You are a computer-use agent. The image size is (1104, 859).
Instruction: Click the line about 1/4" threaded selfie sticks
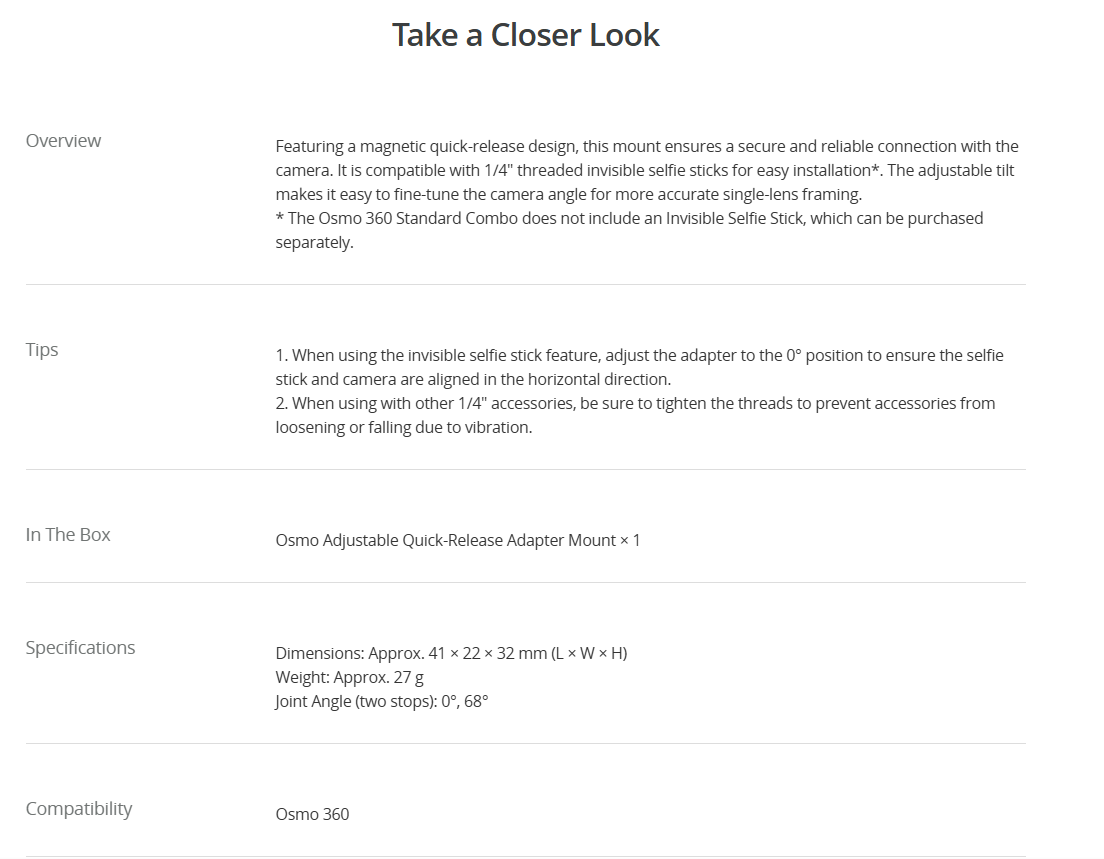[x=645, y=170]
